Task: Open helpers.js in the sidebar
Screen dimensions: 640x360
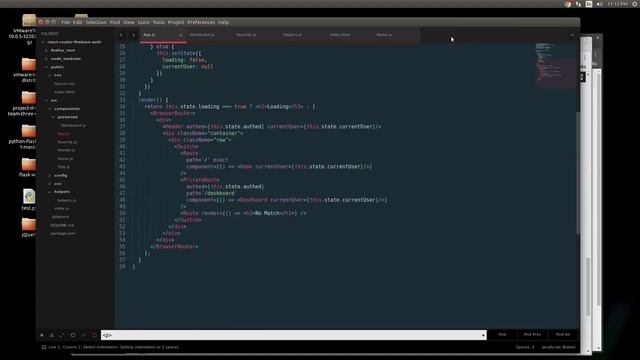Action: (x=67, y=200)
